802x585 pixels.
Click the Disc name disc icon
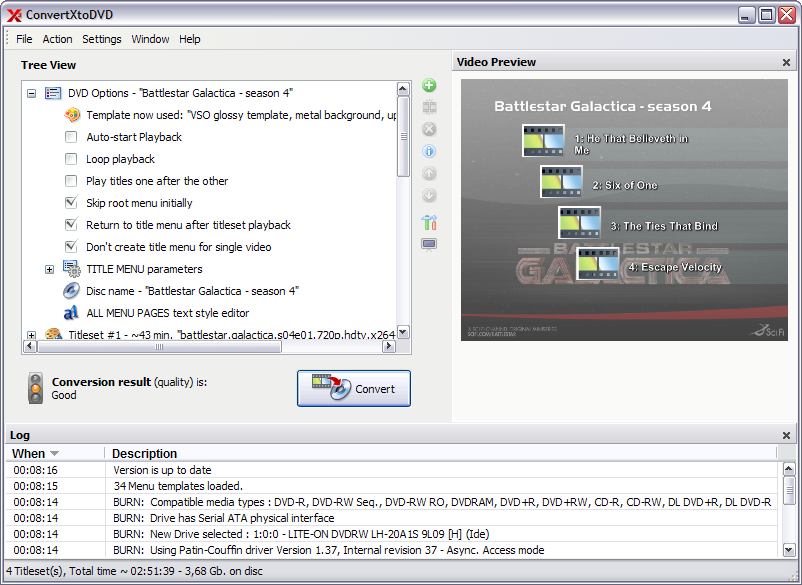(72, 290)
